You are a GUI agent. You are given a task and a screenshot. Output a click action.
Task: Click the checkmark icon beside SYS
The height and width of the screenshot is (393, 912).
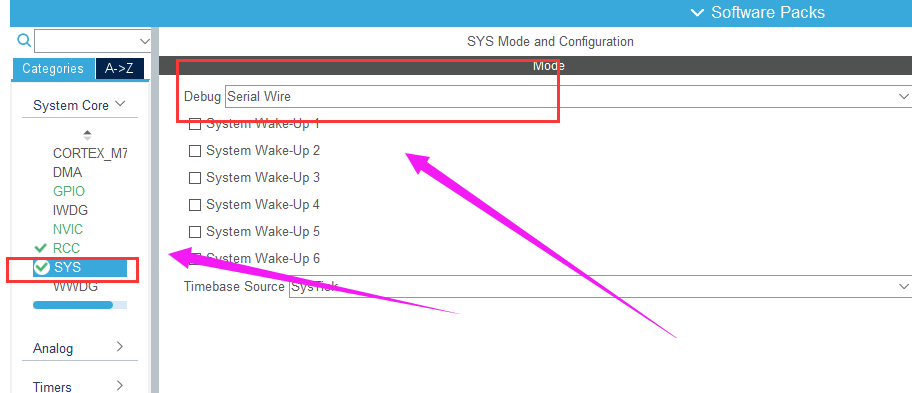coord(42,267)
